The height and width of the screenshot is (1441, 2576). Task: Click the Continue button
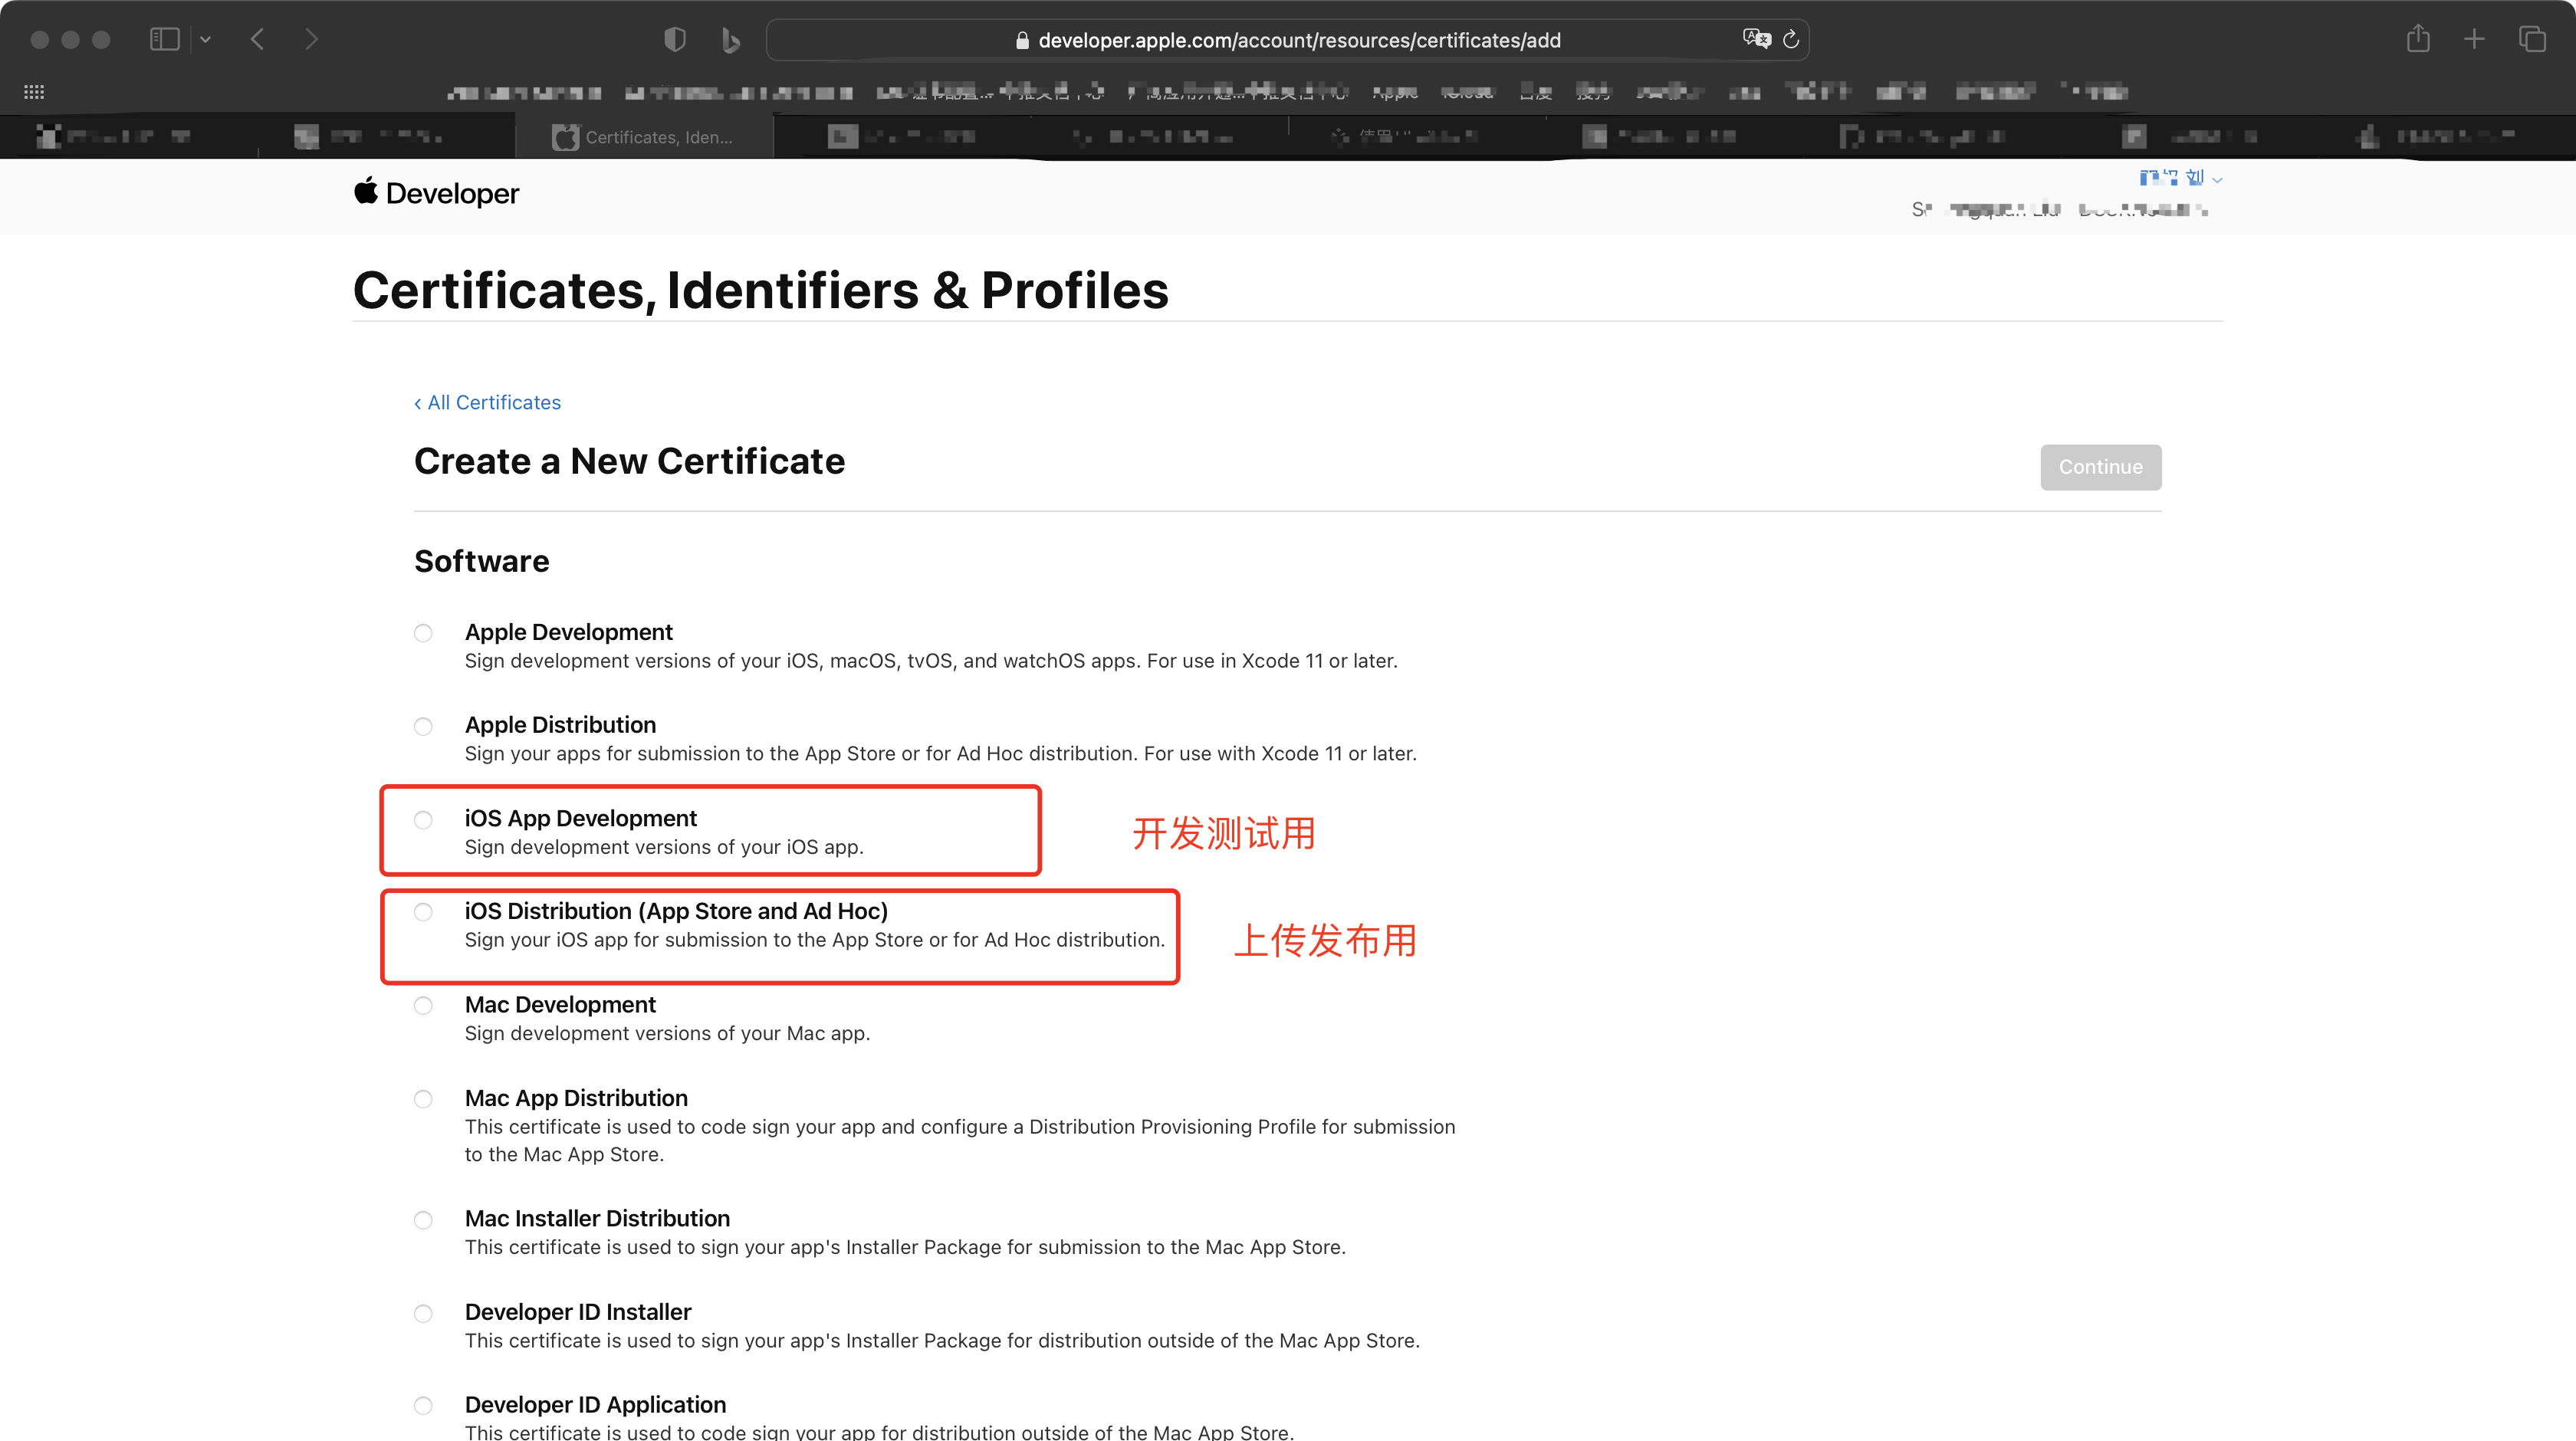[2100, 467]
